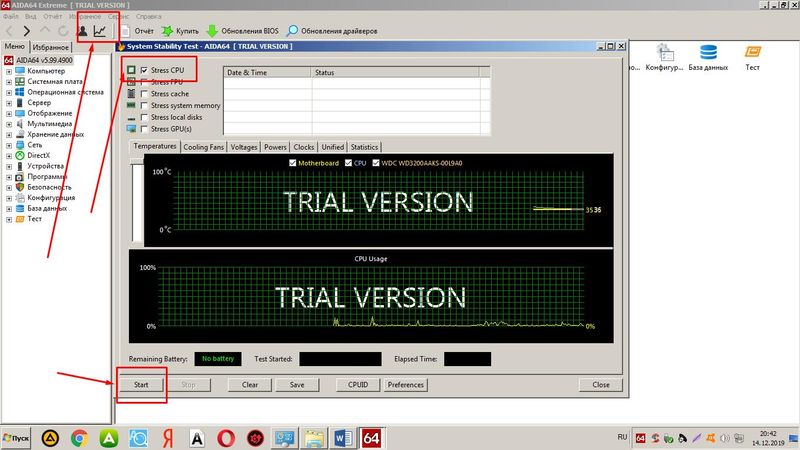Open the system stability graph toolbar icon

(100, 31)
